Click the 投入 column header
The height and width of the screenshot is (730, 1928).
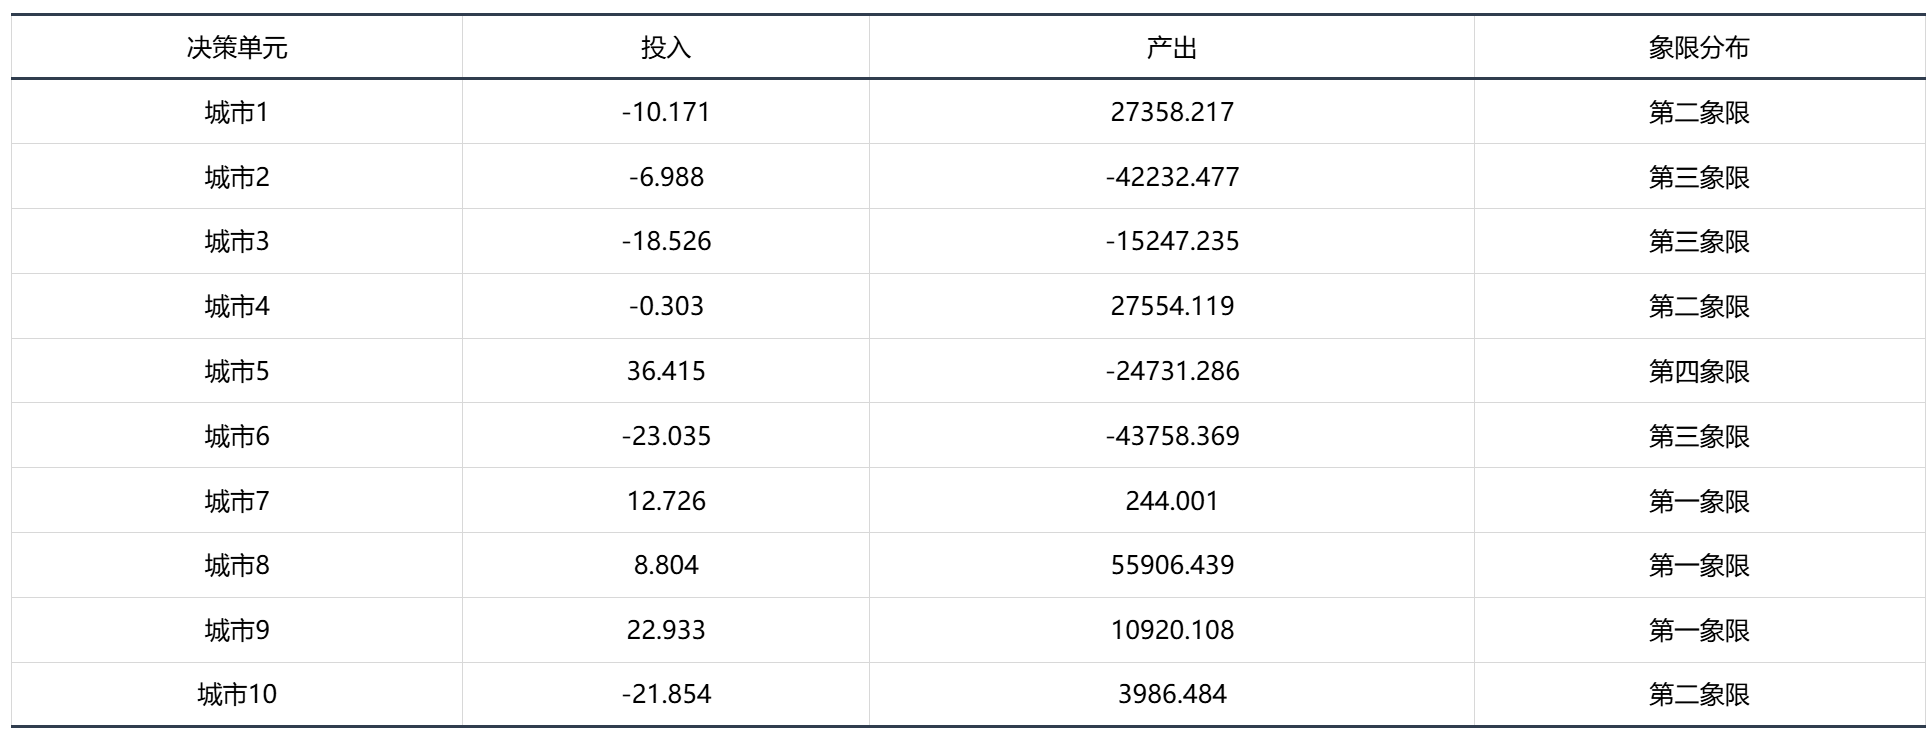click(666, 48)
